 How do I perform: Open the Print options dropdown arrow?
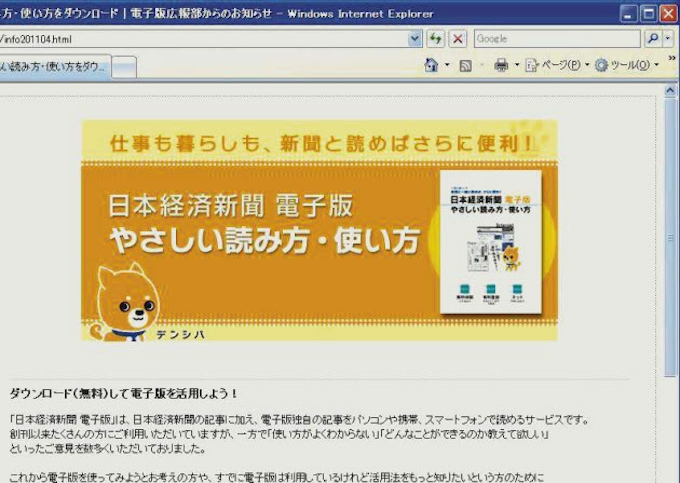click(x=516, y=65)
